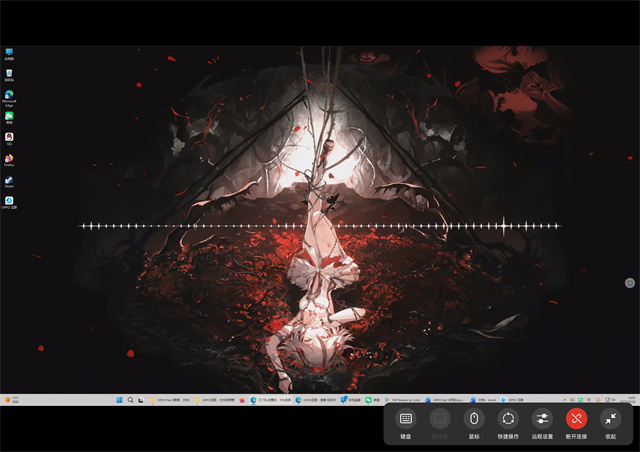Screen dimensions: 640x452
Task: Launch Microsoft Edge from desktop
Action: pos(9,96)
